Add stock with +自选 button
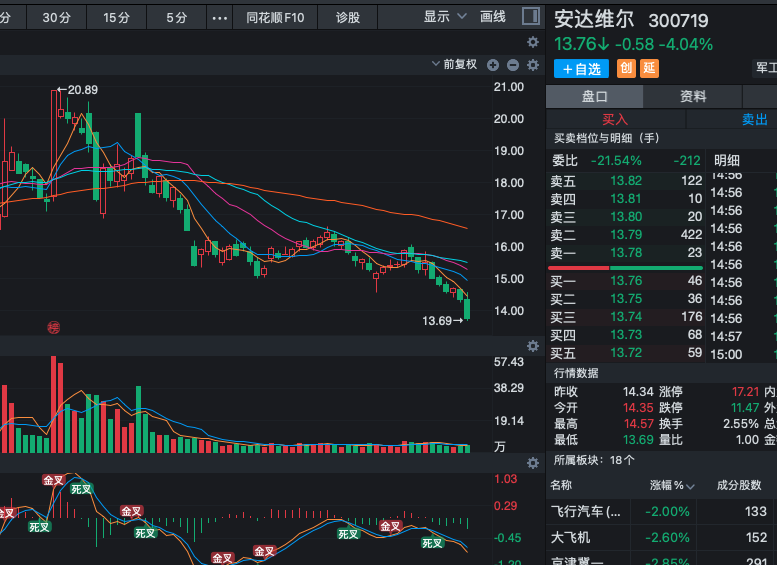Screen dimensions: 777x565 [x=581, y=68]
